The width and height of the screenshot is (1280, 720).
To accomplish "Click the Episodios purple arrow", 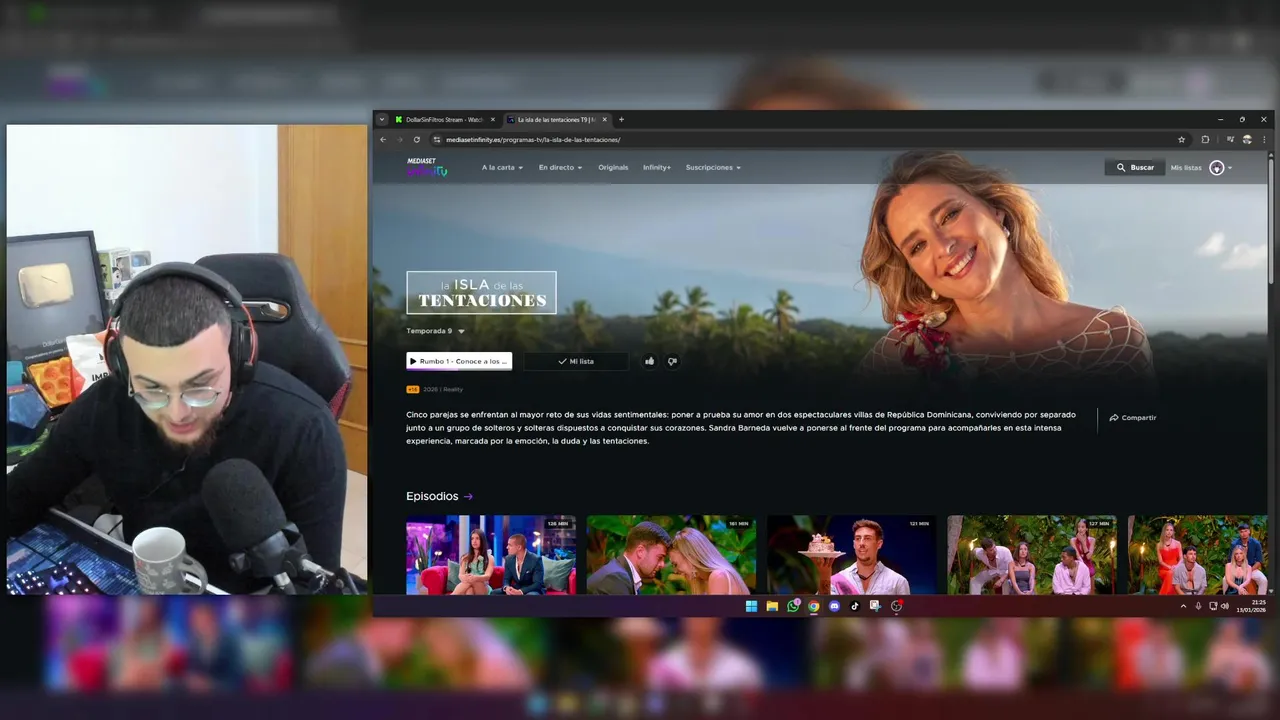I will click(x=468, y=496).
